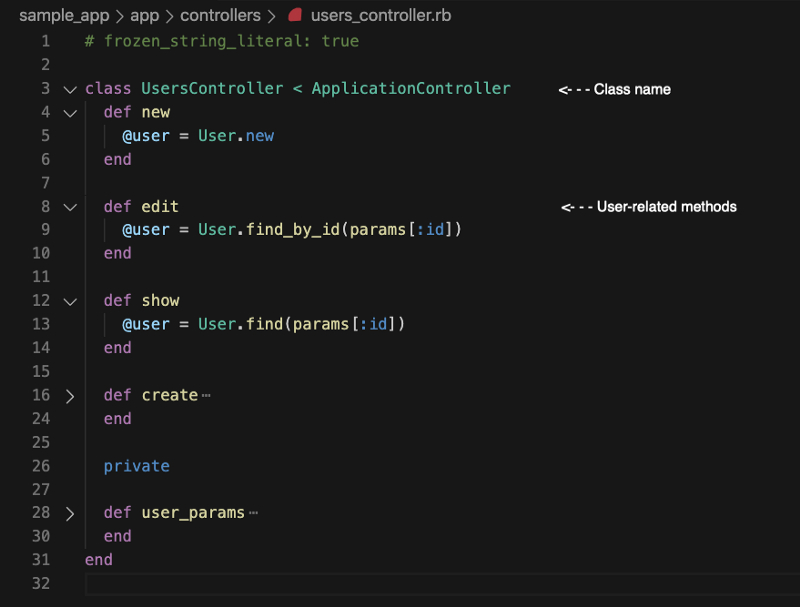The width and height of the screenshot is (800, 607).
Task: Click the private keyword
Action: (x=136, y=466)
